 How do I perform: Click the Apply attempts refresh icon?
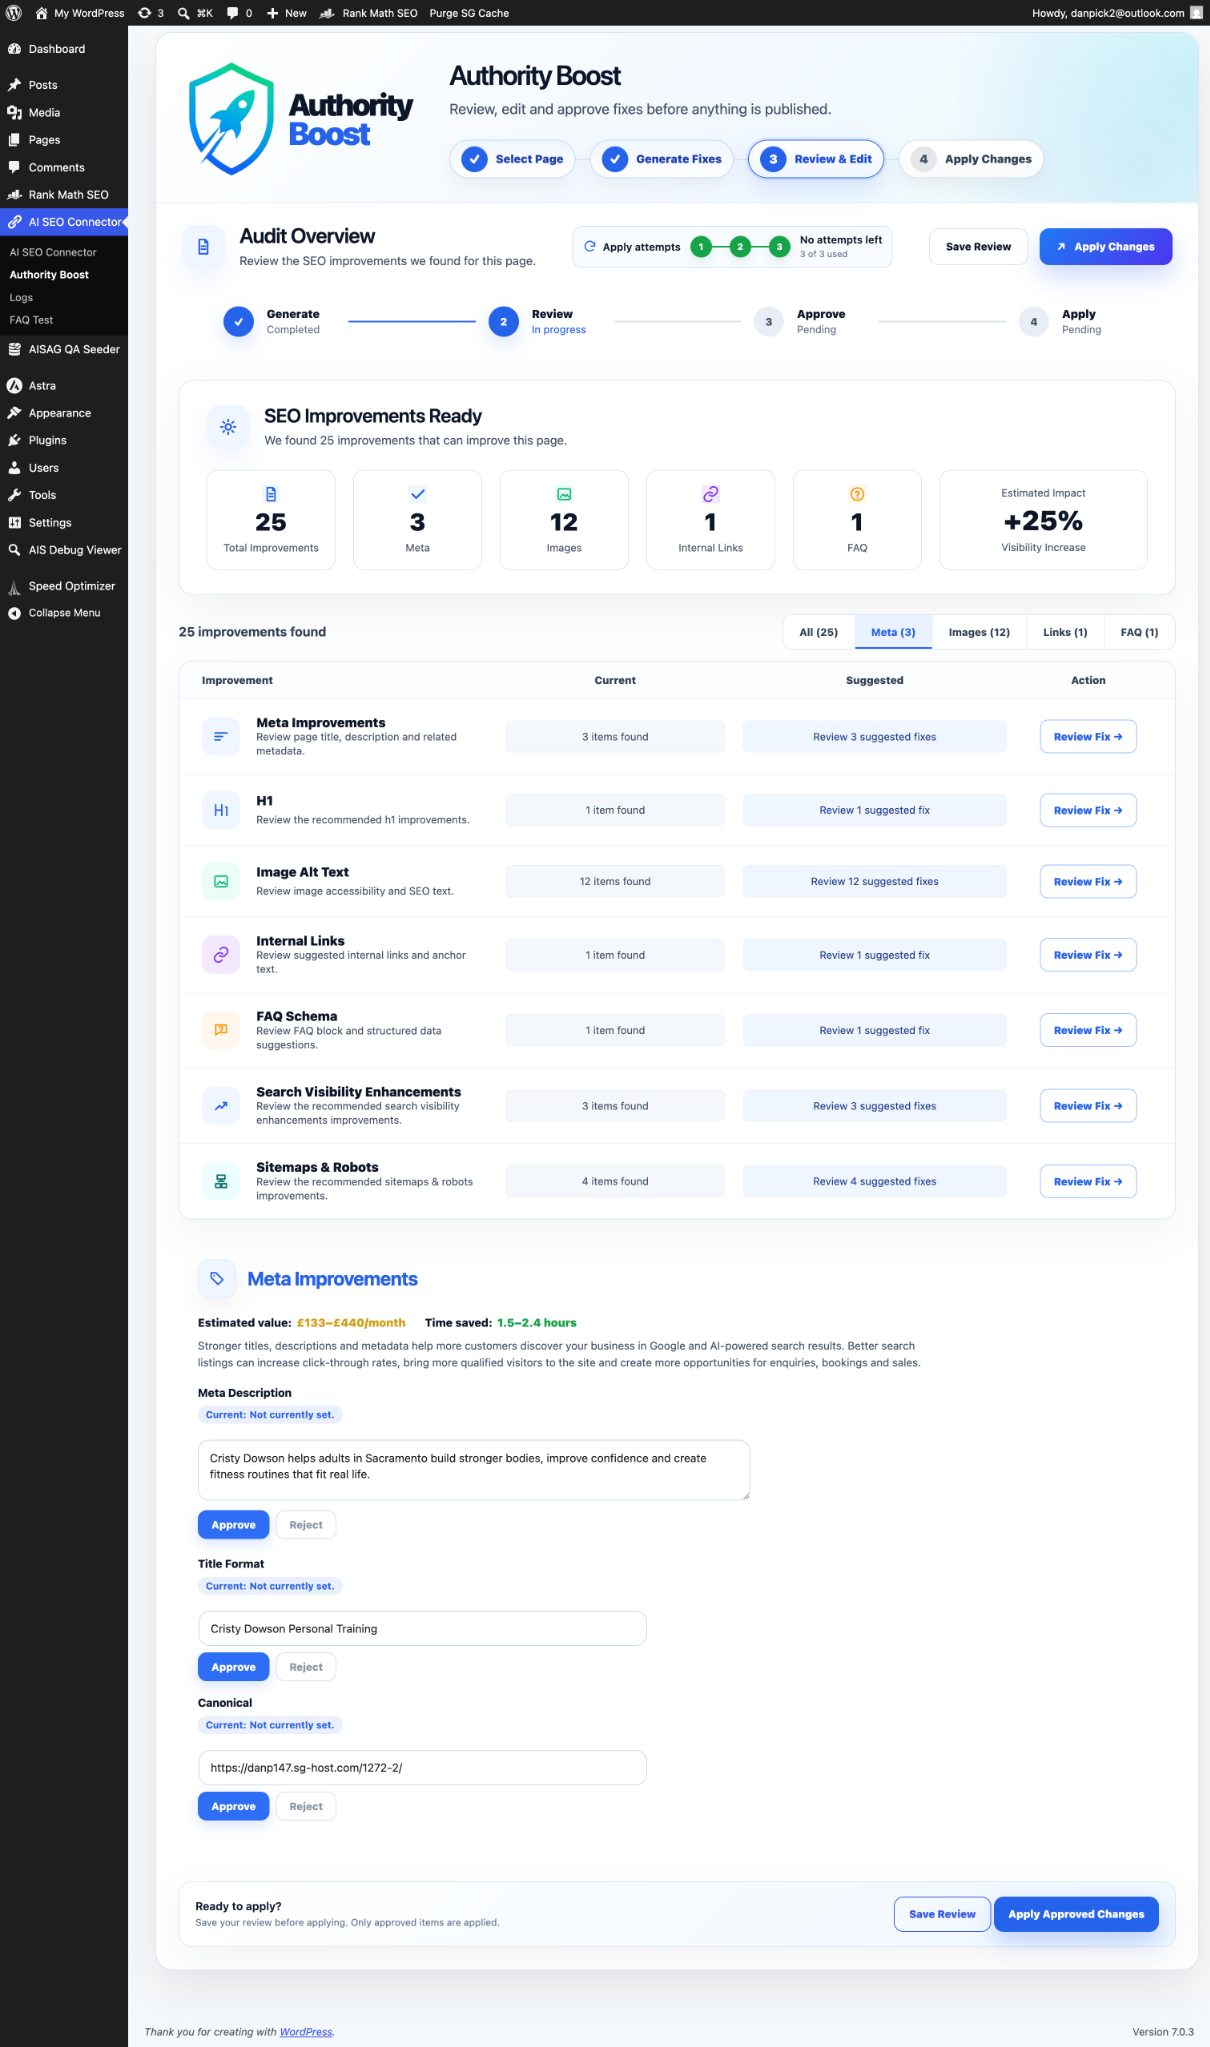[590, 246]
